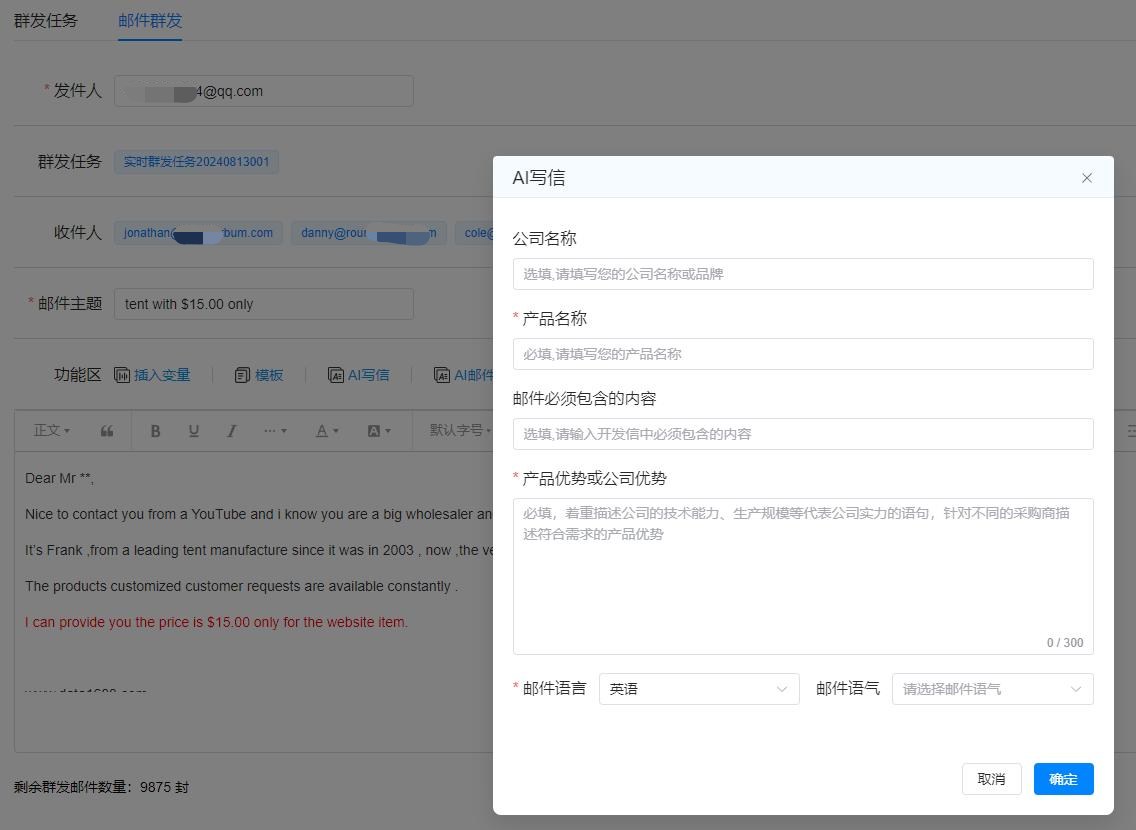
Task: Click the AI写信 icon in 功能区
Action: (x=335, y=375)
